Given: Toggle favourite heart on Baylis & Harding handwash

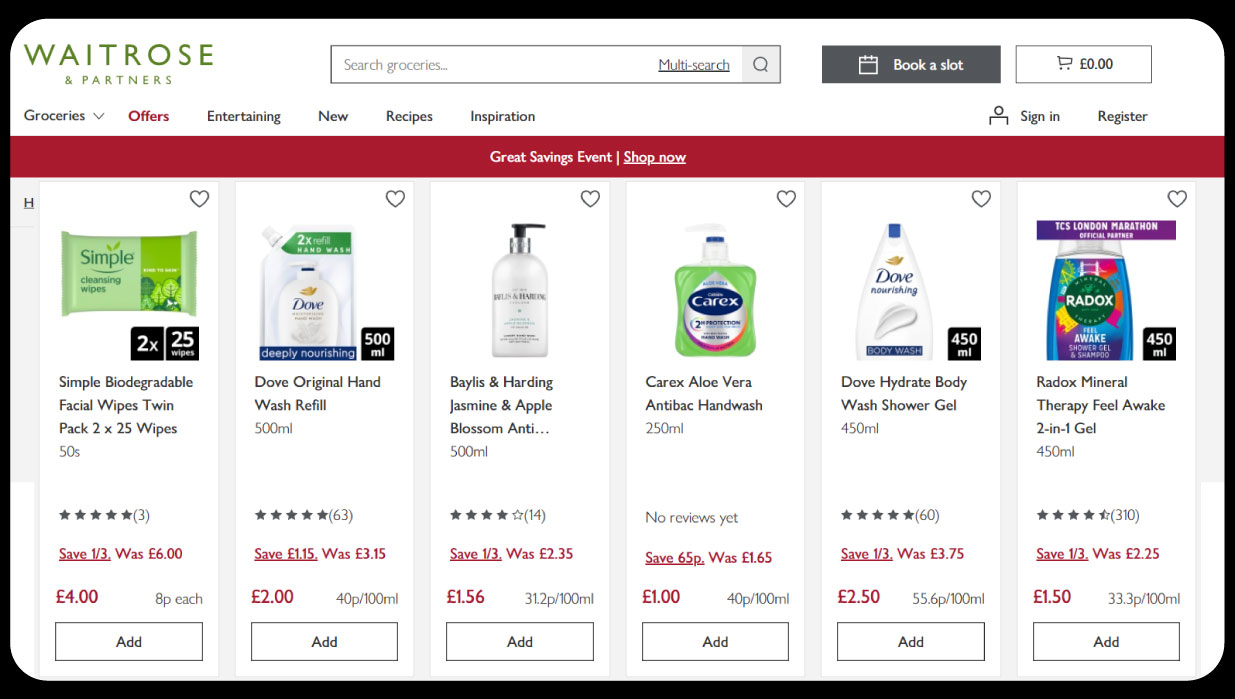Looking at the screenshot, I should tap(590, 199).
